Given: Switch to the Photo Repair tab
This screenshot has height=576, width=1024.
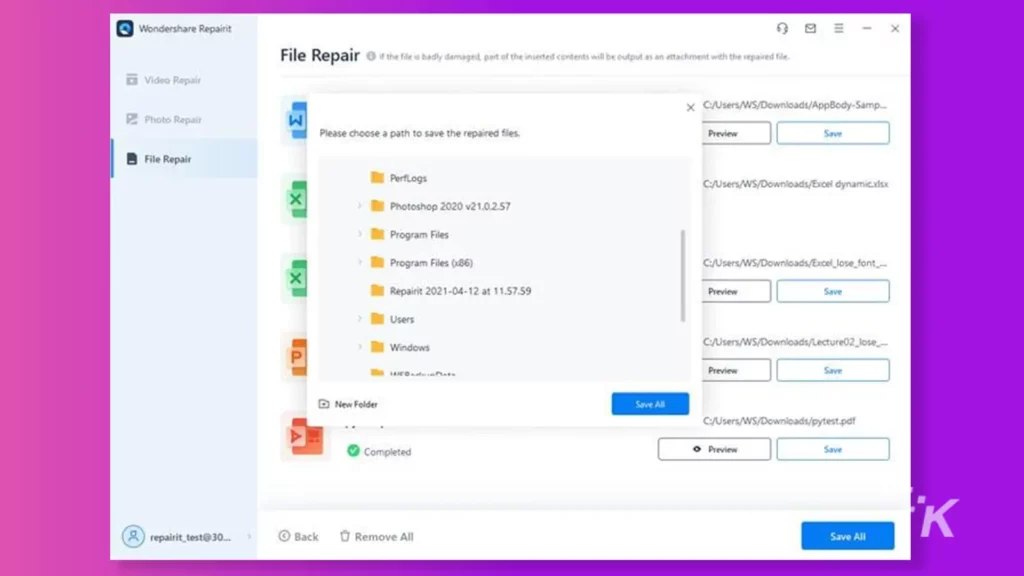Looking at the screenshot, I should pos(185,119).
